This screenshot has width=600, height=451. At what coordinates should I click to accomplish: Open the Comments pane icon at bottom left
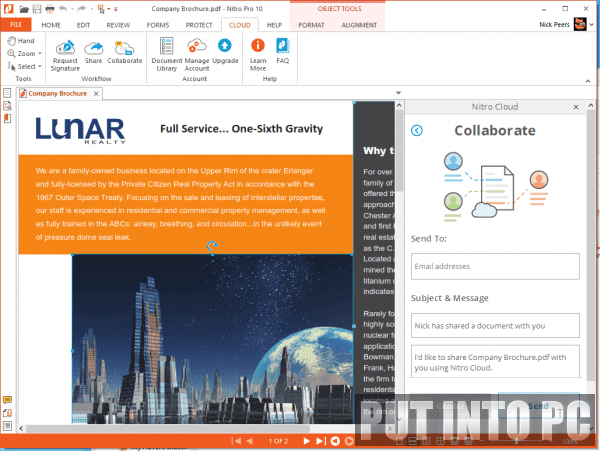coord(7,400)
